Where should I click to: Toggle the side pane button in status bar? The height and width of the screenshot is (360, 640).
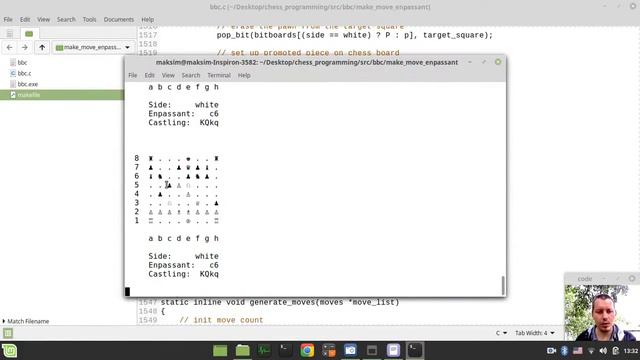pyautogui.click(x=8, y=333)
